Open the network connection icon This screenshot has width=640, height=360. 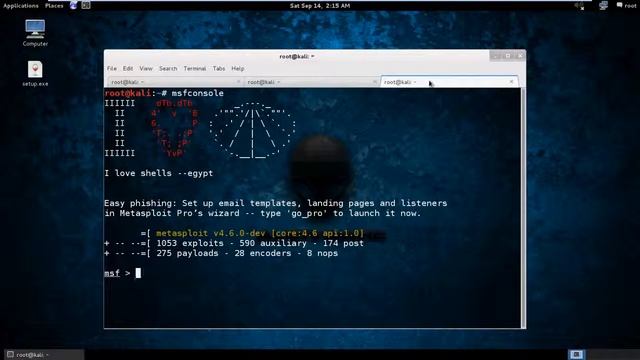[603, 5]
